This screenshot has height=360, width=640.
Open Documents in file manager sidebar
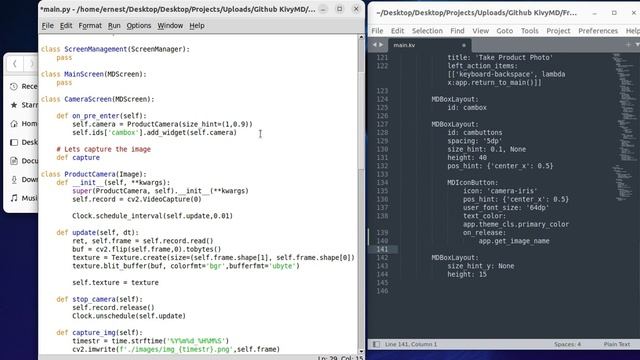[x=24, y=161]
